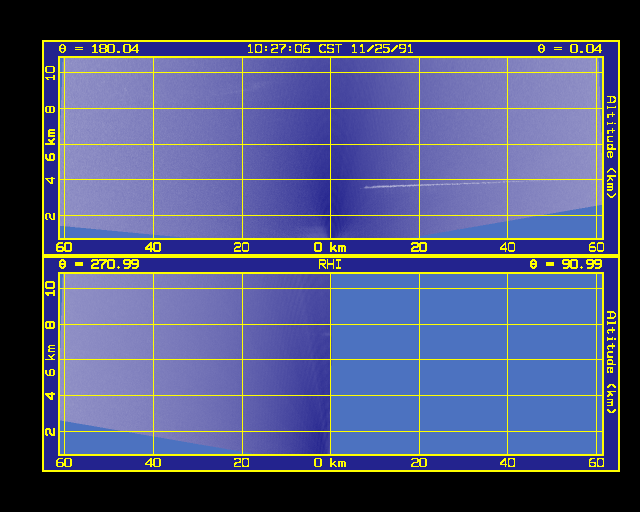
Task: Select upper panel's 60 label under θ = 0.04 side
Action: point(596,247)
